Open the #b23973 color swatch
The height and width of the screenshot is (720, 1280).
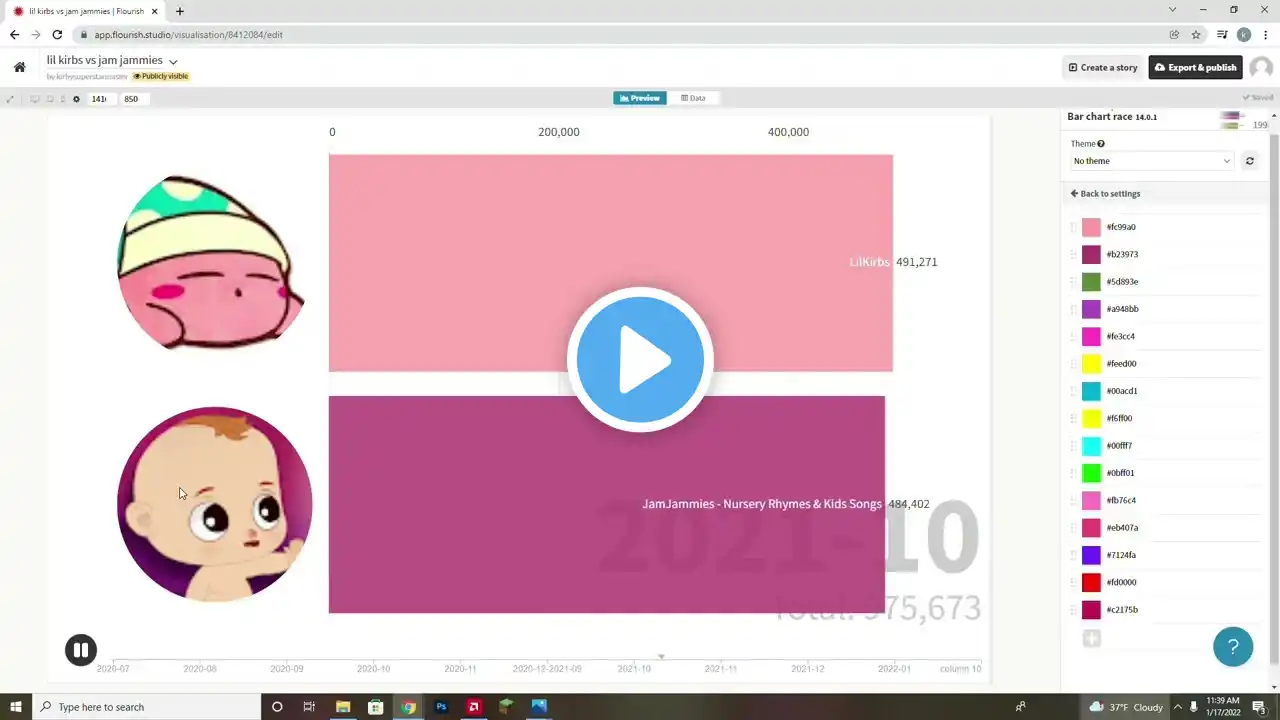[x=1091, y=254]
